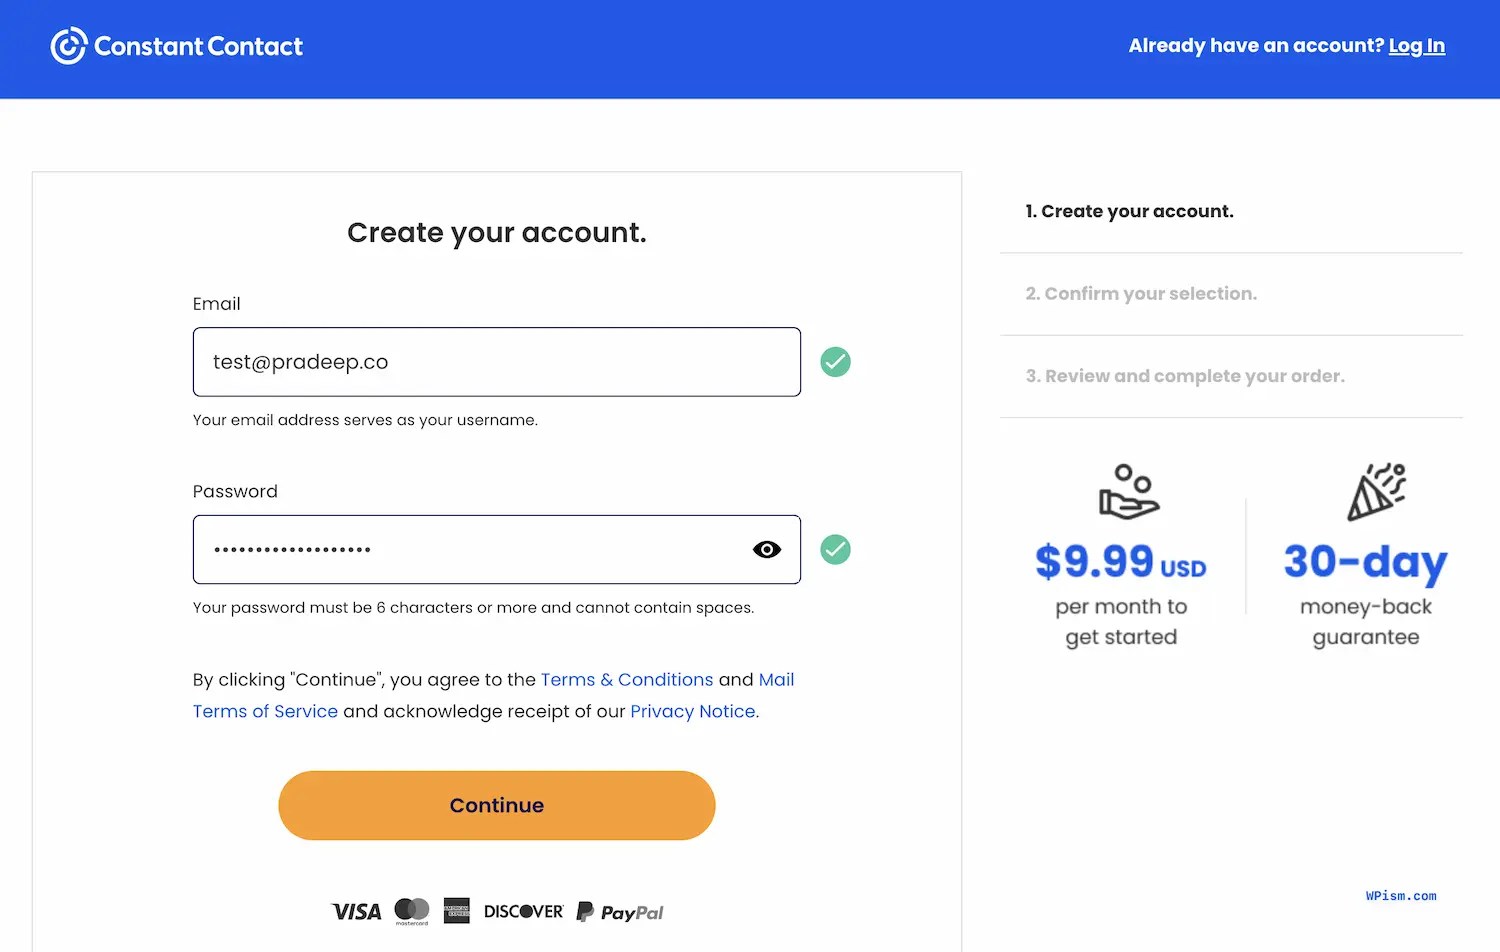Click the Mastercard payment icon
1500x952 pixels.
coord(410,911)
